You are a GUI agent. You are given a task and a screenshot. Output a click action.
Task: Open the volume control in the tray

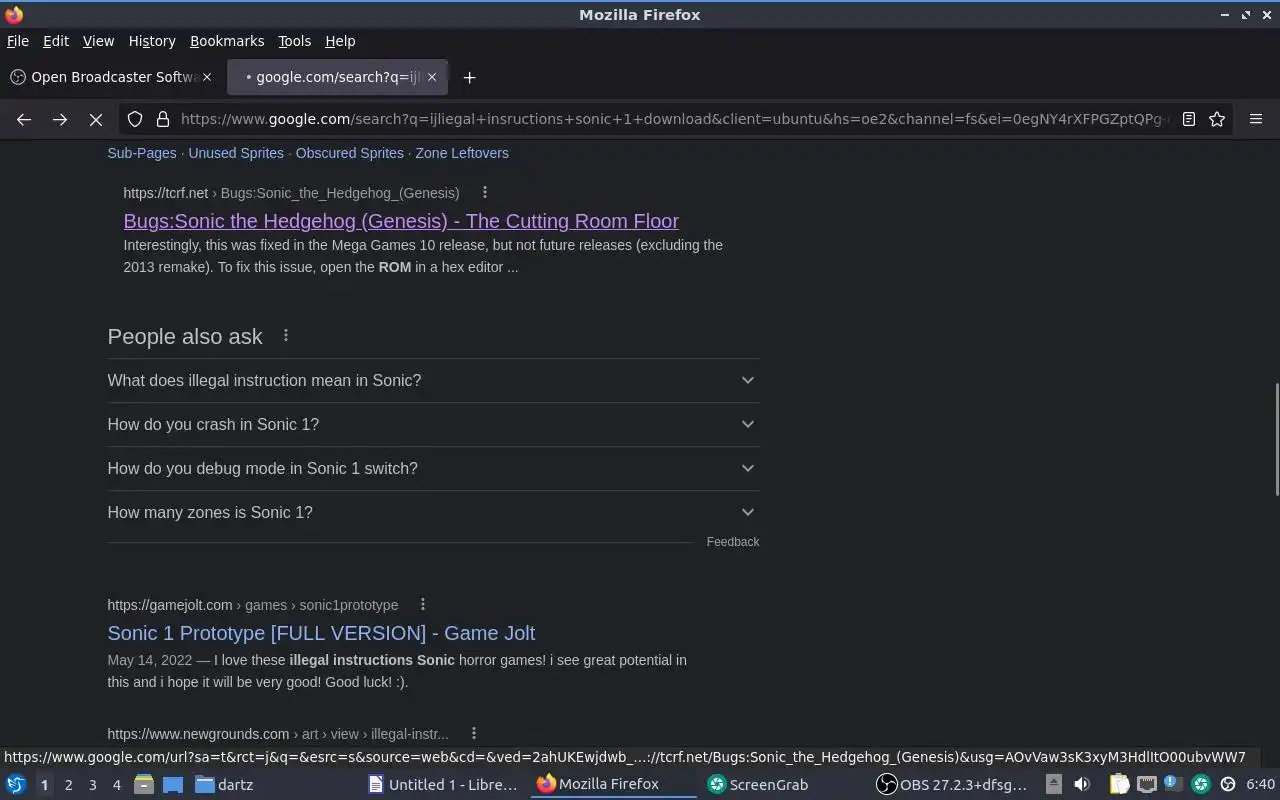(x=1082, y=784)
